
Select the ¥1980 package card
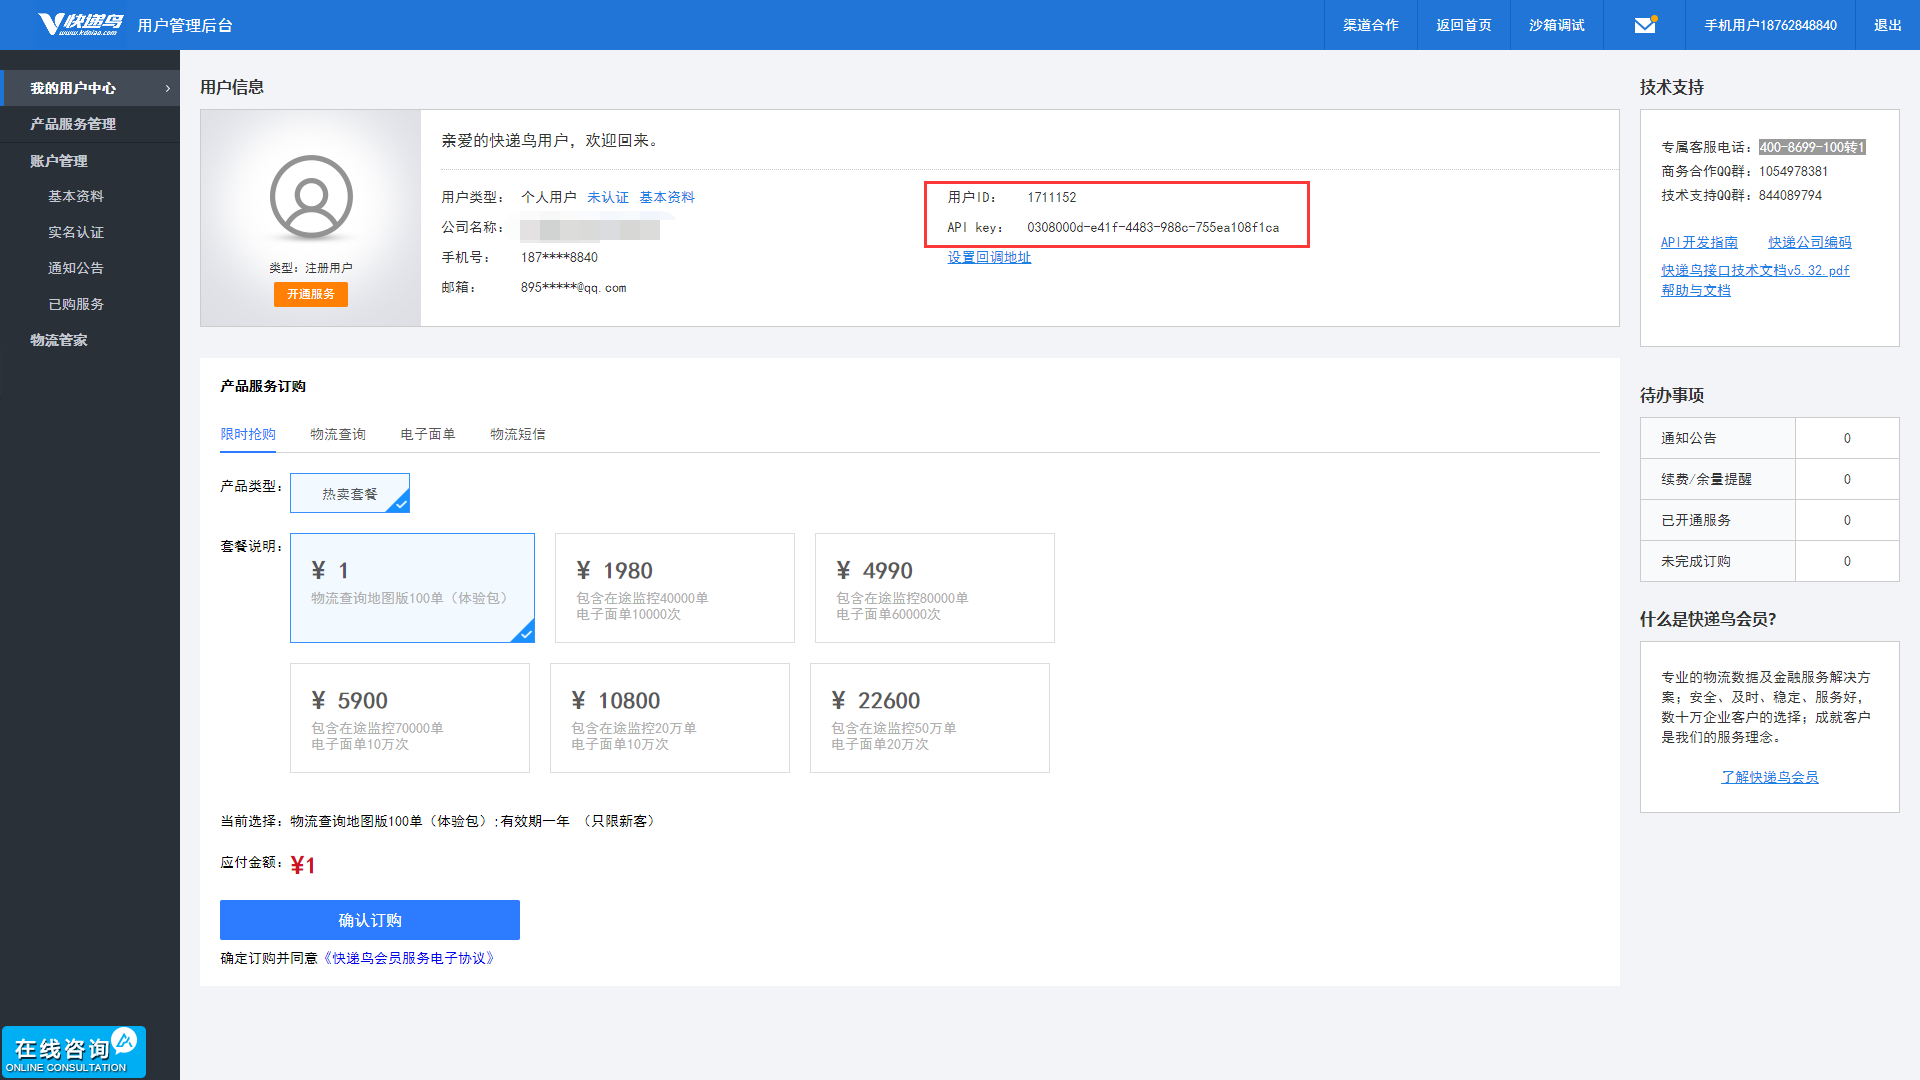tap(675, 588)
